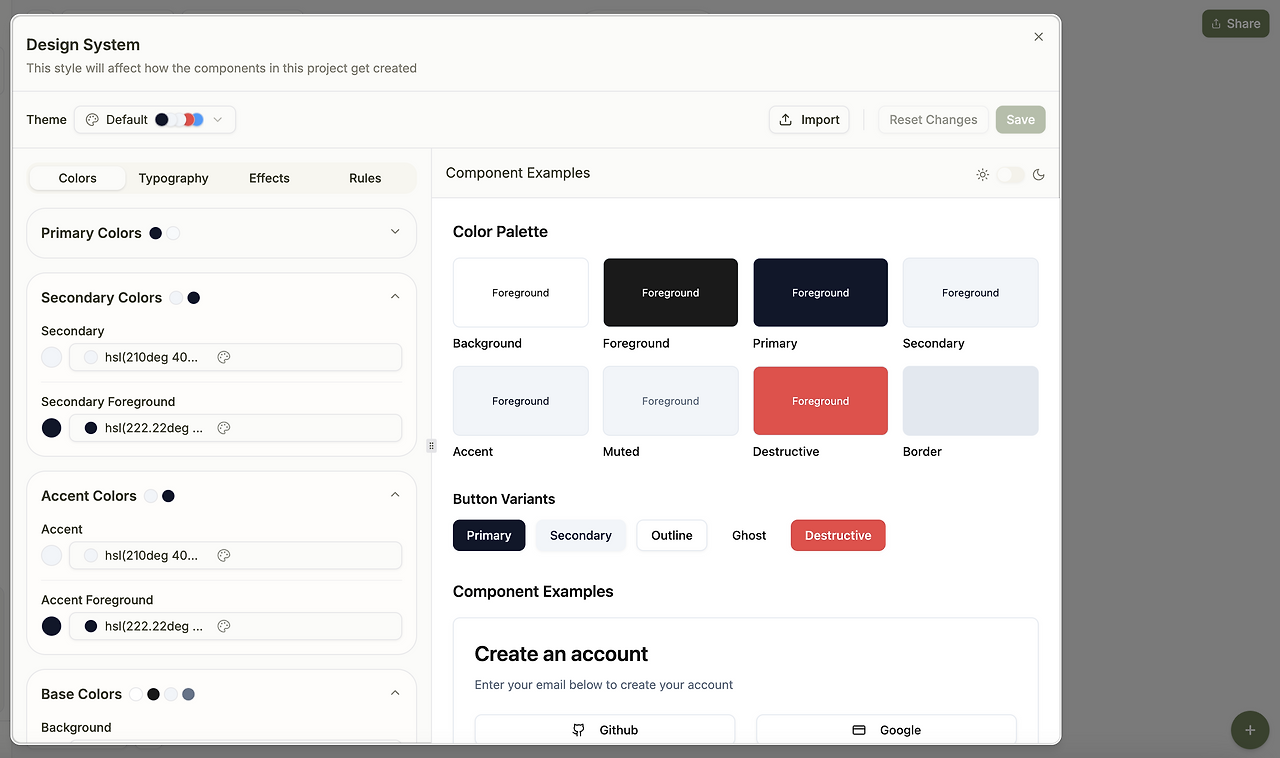Click the "This style will affect" subtitle
This screenshot has height=758, width=1280.
tap(221, 68)
